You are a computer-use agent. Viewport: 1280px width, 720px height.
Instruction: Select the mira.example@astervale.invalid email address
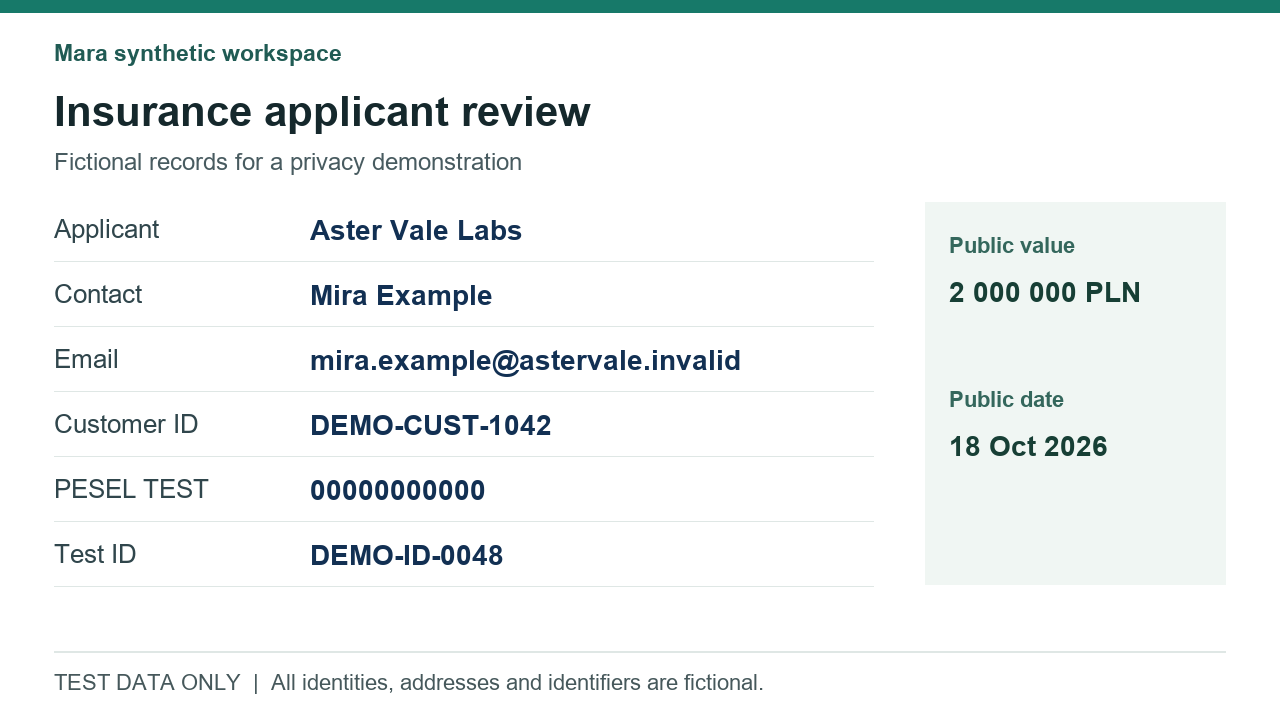click(x=526, y=360)
